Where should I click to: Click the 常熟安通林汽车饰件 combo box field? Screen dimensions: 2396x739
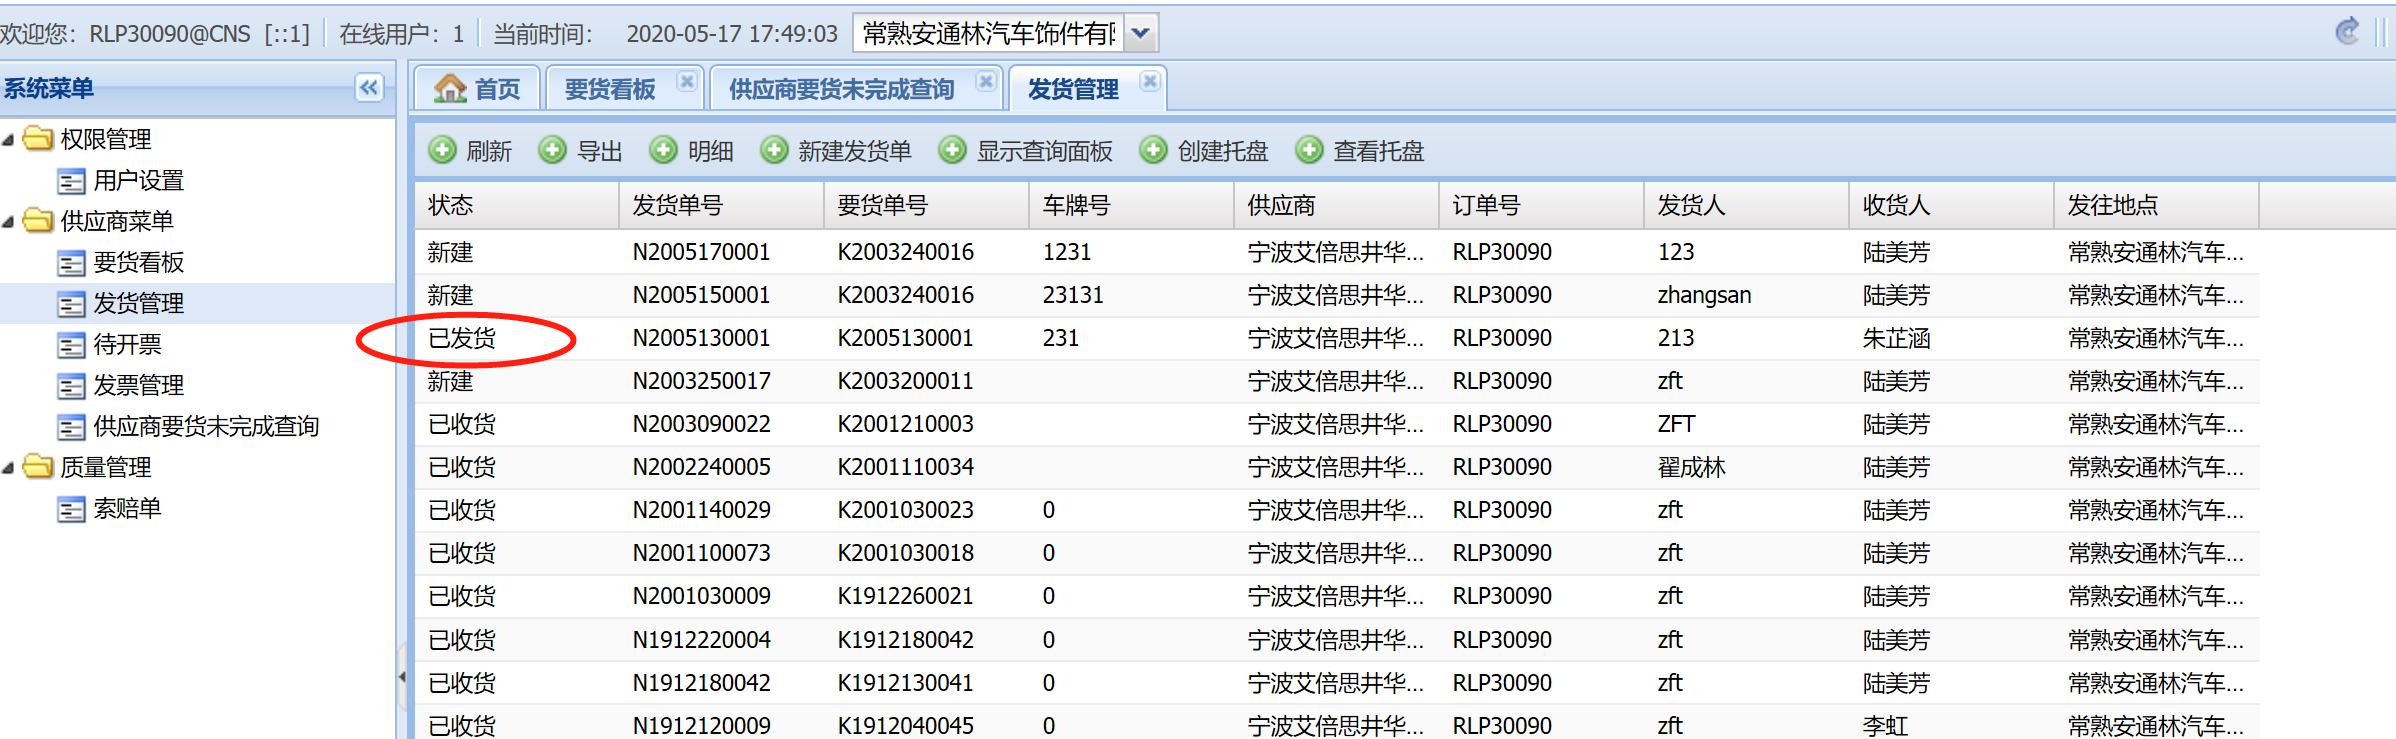[988, 33]
